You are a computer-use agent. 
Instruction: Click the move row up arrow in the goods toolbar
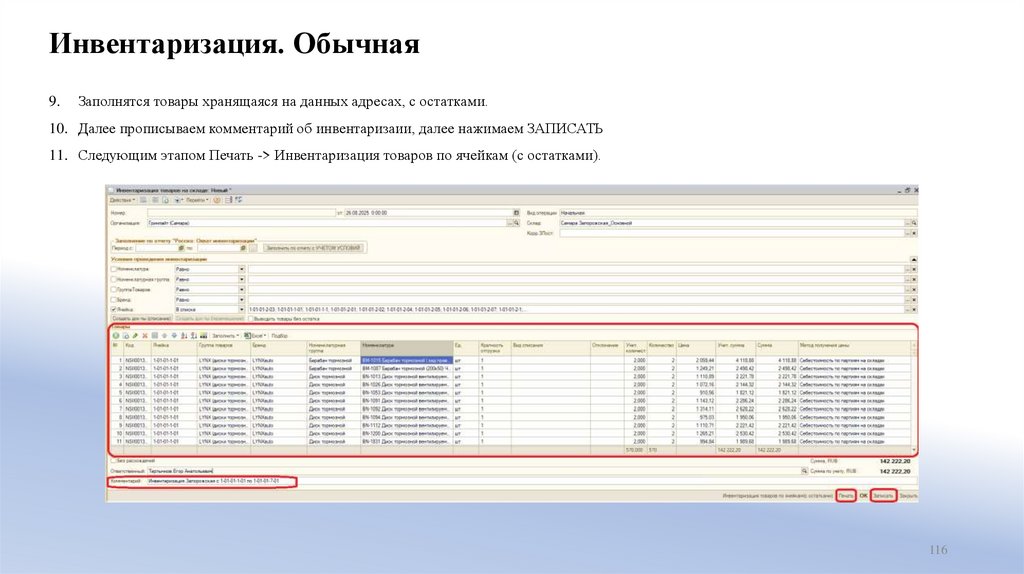click(164, 336)
